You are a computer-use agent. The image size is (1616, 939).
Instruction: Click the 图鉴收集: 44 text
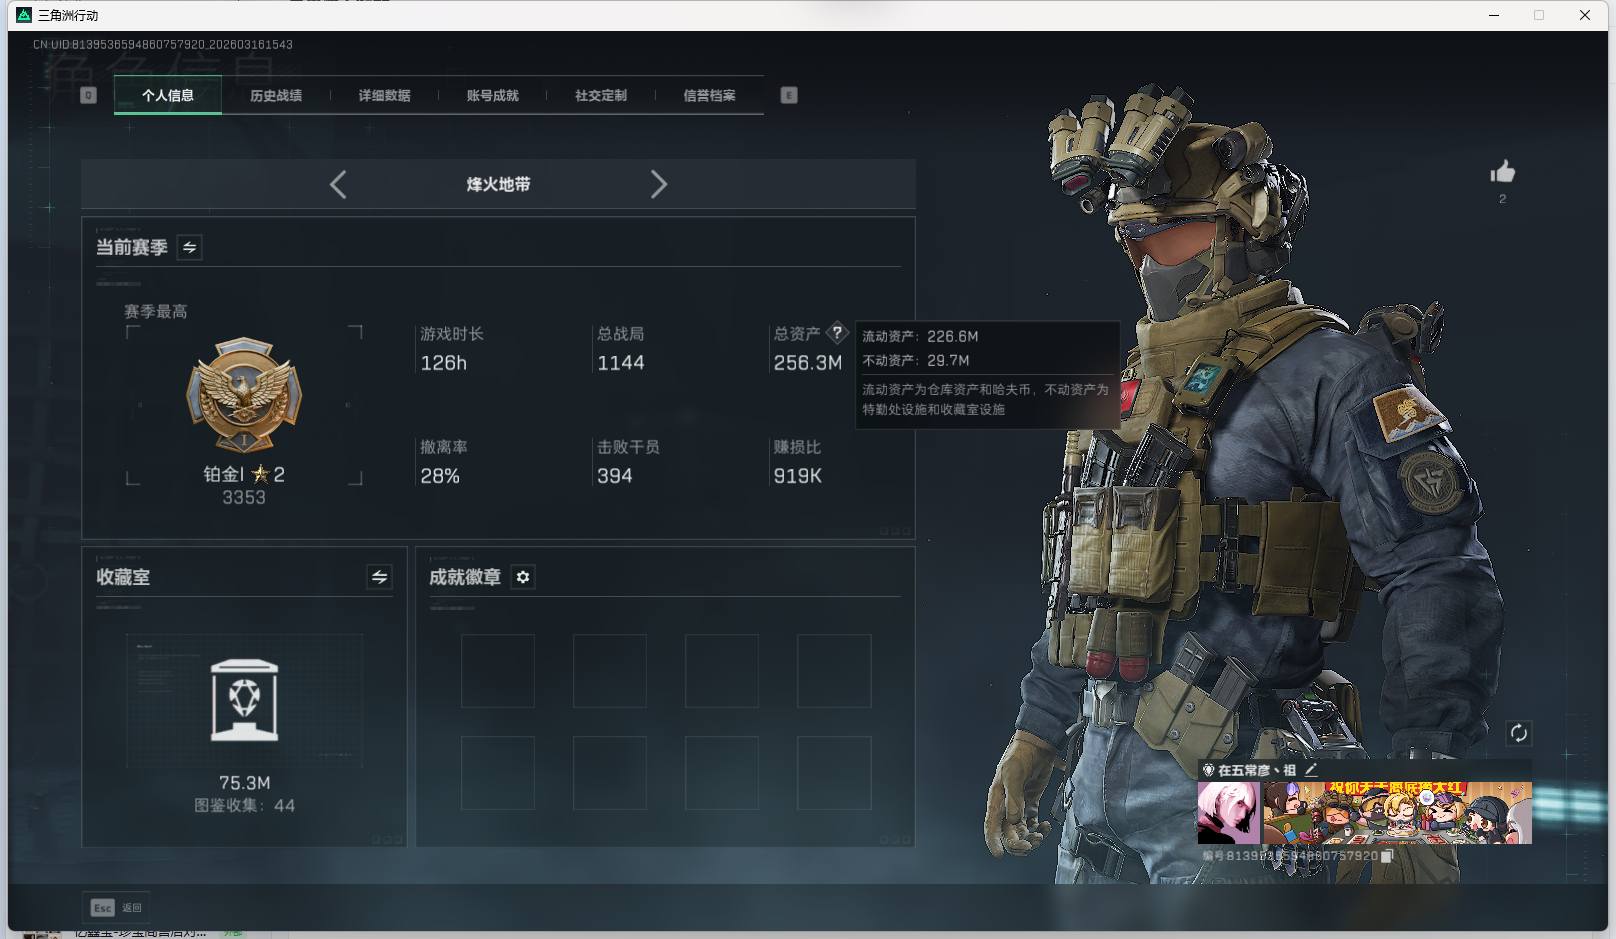tap(245, 806)
